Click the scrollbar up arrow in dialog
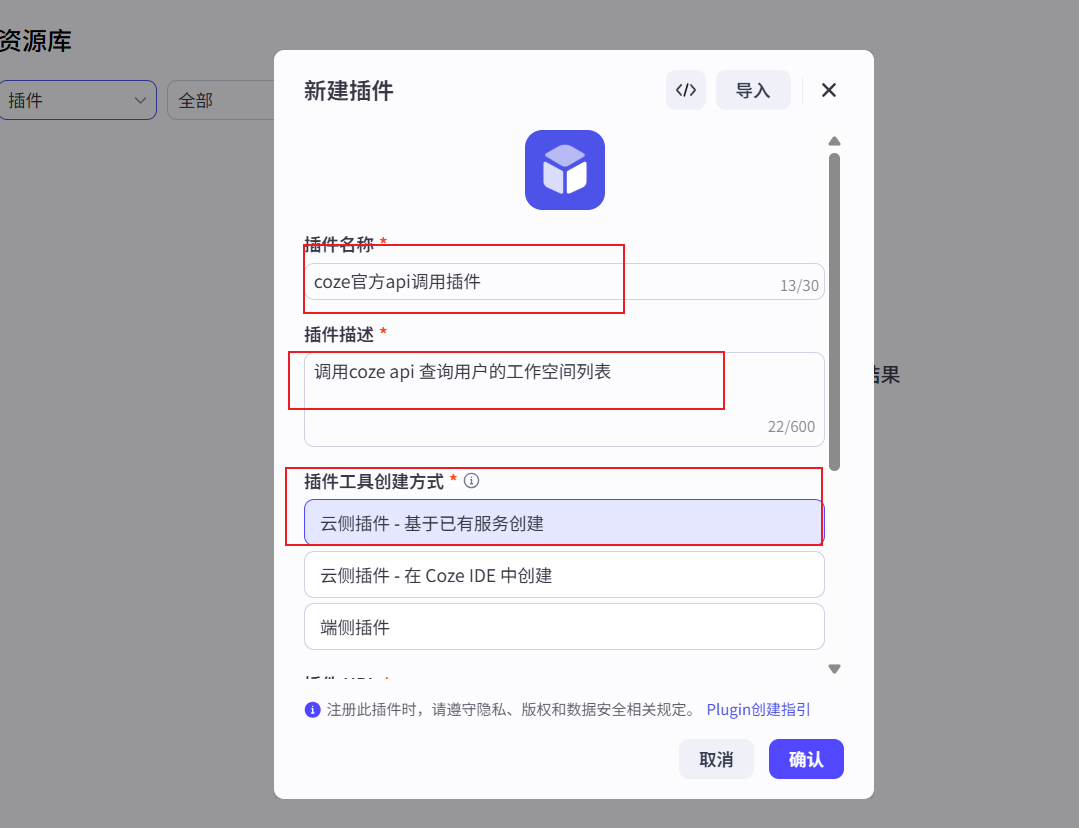The height and width of the screenshot is (828, 1079). tap(834, 141)
